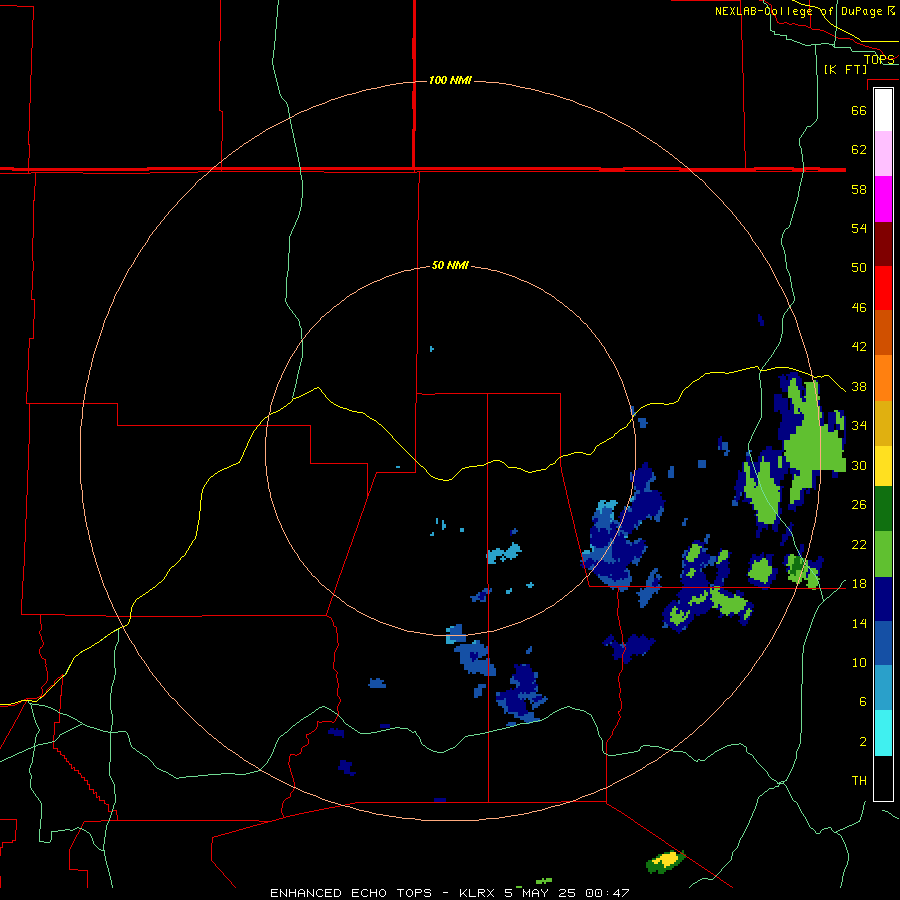Viewport: 900px width, 900px height.
Task: Click the light pink swatch on the color scale
Action: coord(883,154)
